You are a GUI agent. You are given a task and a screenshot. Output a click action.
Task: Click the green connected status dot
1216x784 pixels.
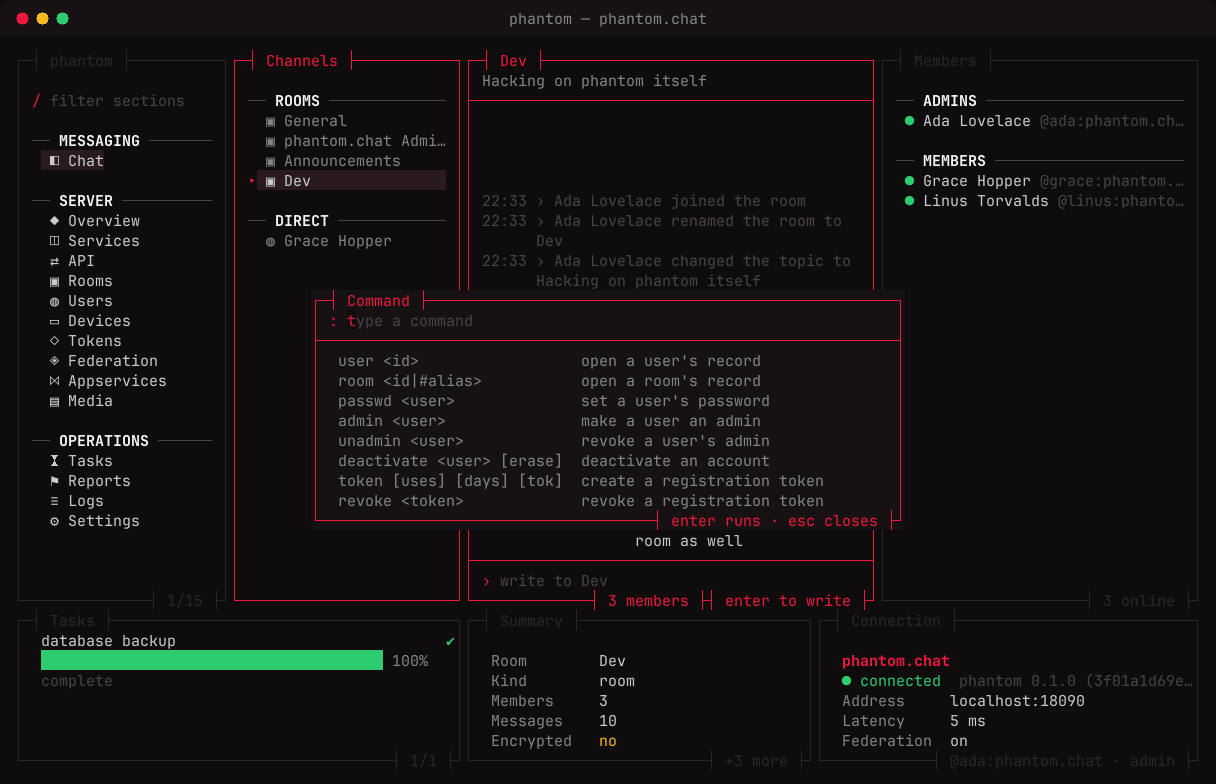point(847,681)
